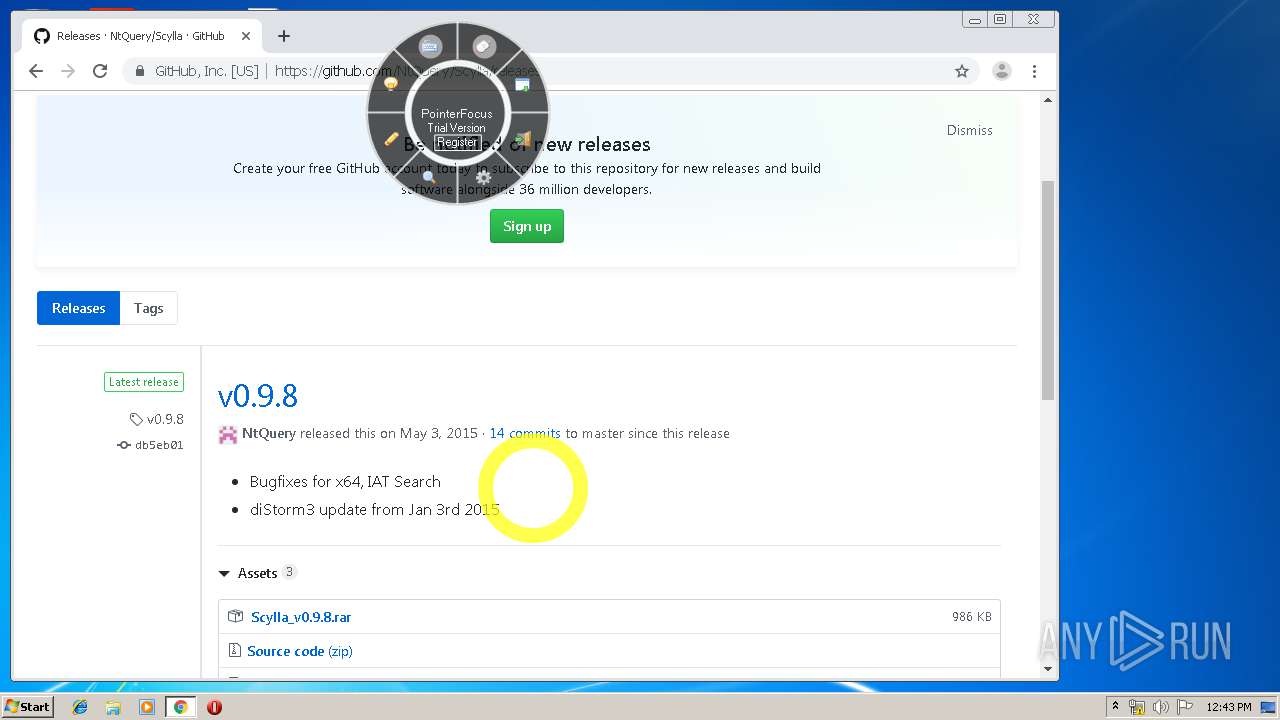Reload the GitHub page
This screenshot has height=720, width=1280.
[100, 71]
